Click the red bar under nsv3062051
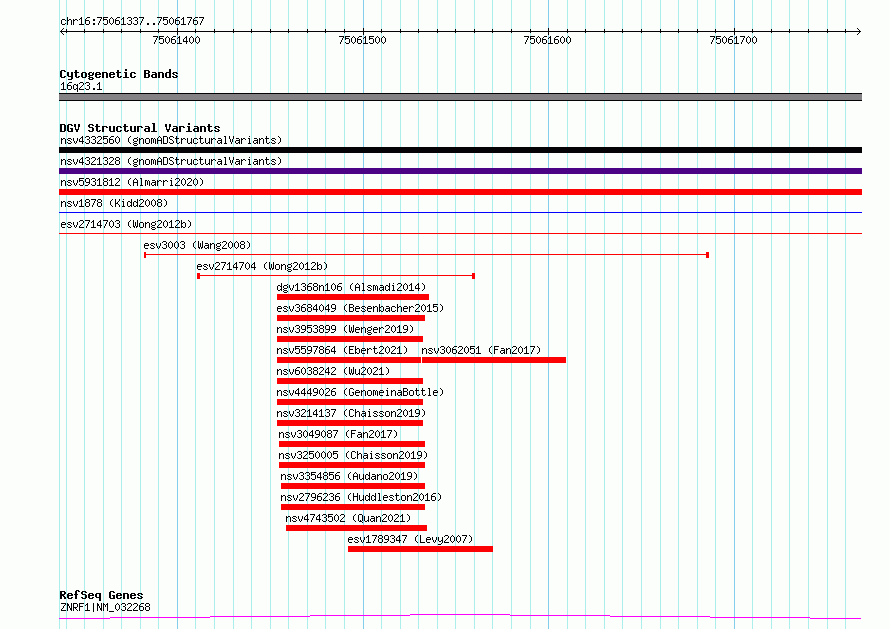Image resolution: width=890 pixels, height=629 pixels. coord(494,360)
